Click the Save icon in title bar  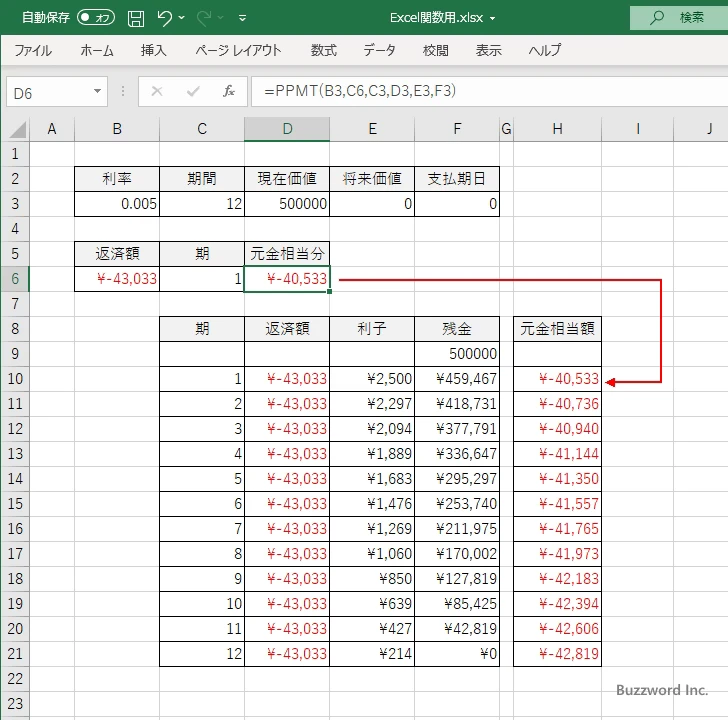136,18
